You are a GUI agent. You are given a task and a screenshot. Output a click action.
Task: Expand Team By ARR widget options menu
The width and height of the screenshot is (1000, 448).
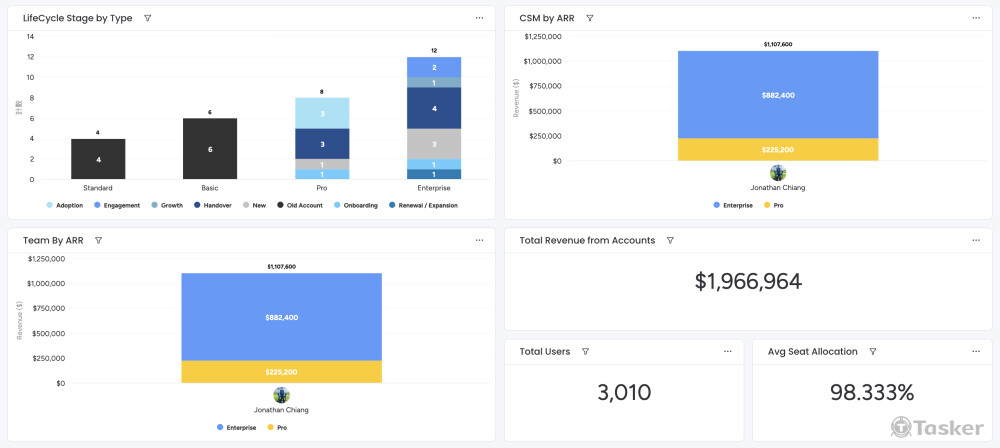480,240
